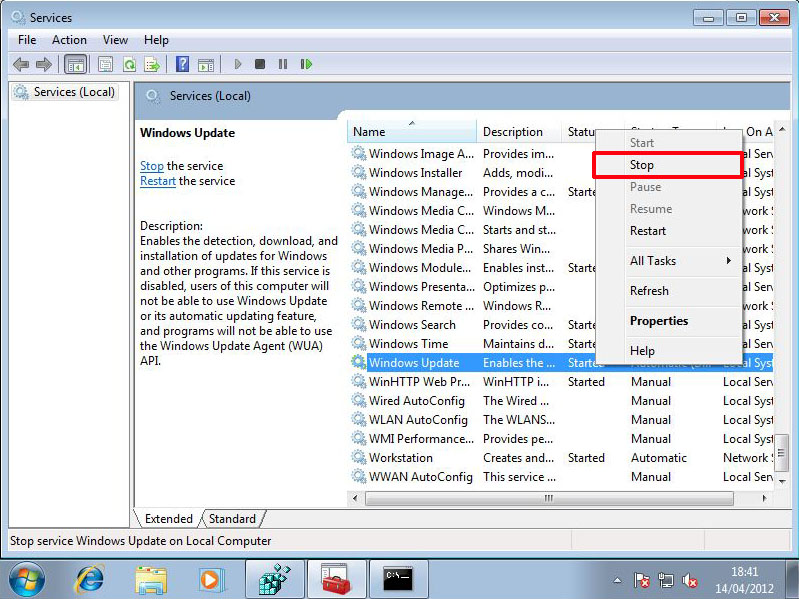Switch to the Extended tab

(x=169, y=519)
